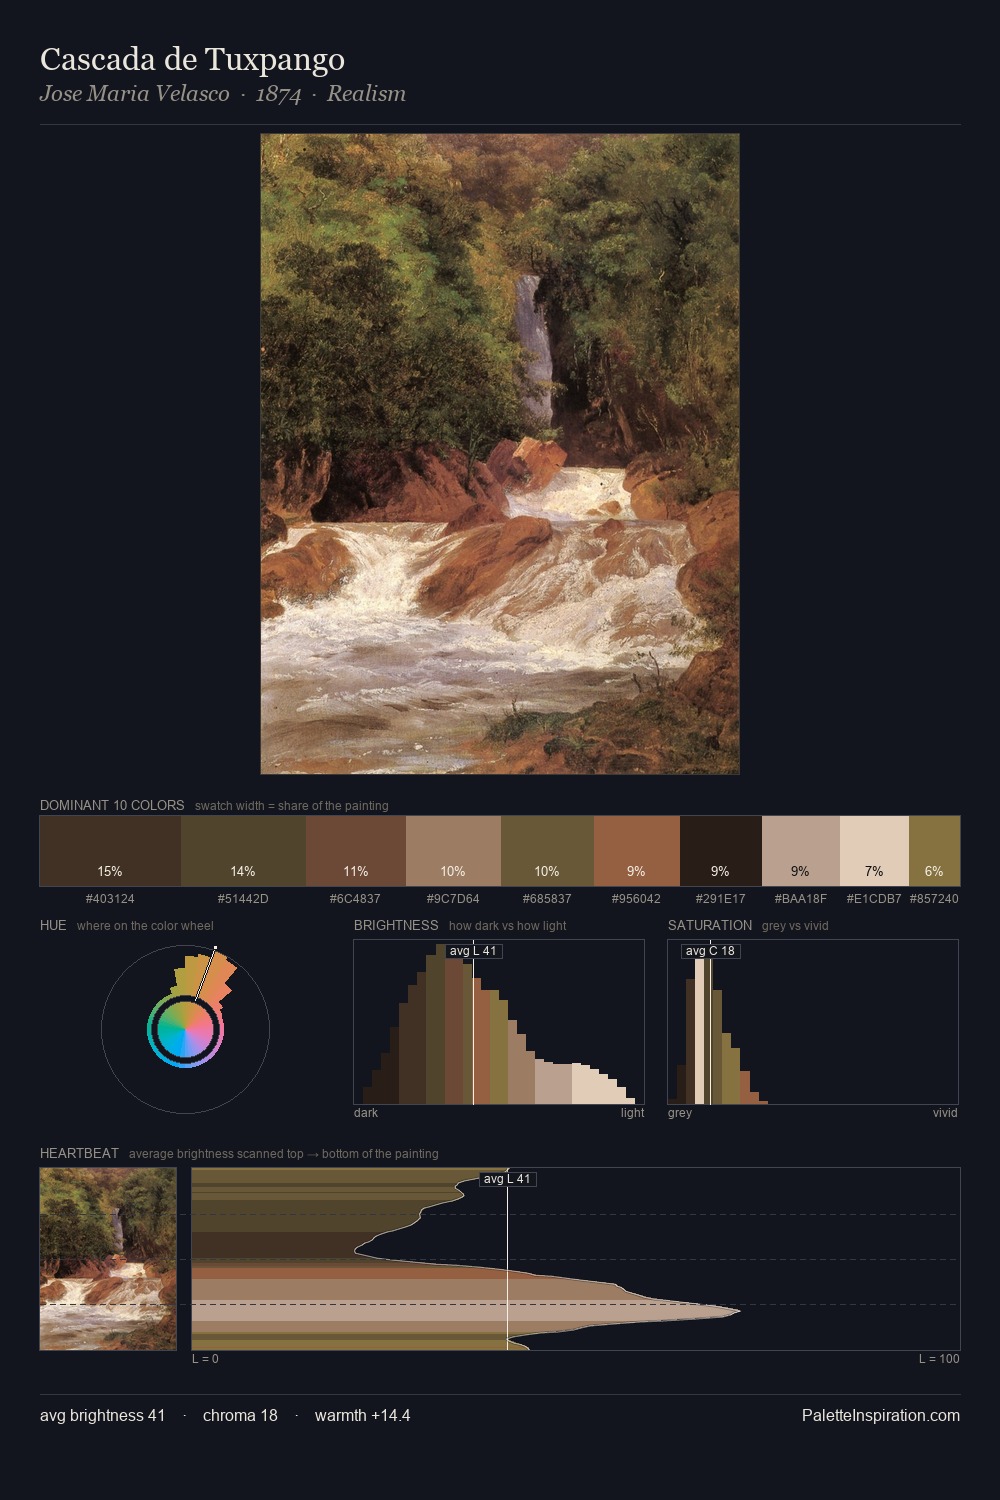Screen dimensions: 1000x1500
Task: Click the #857240 mustard swatch
Action: pyautogui.click(x=934, y=851)
